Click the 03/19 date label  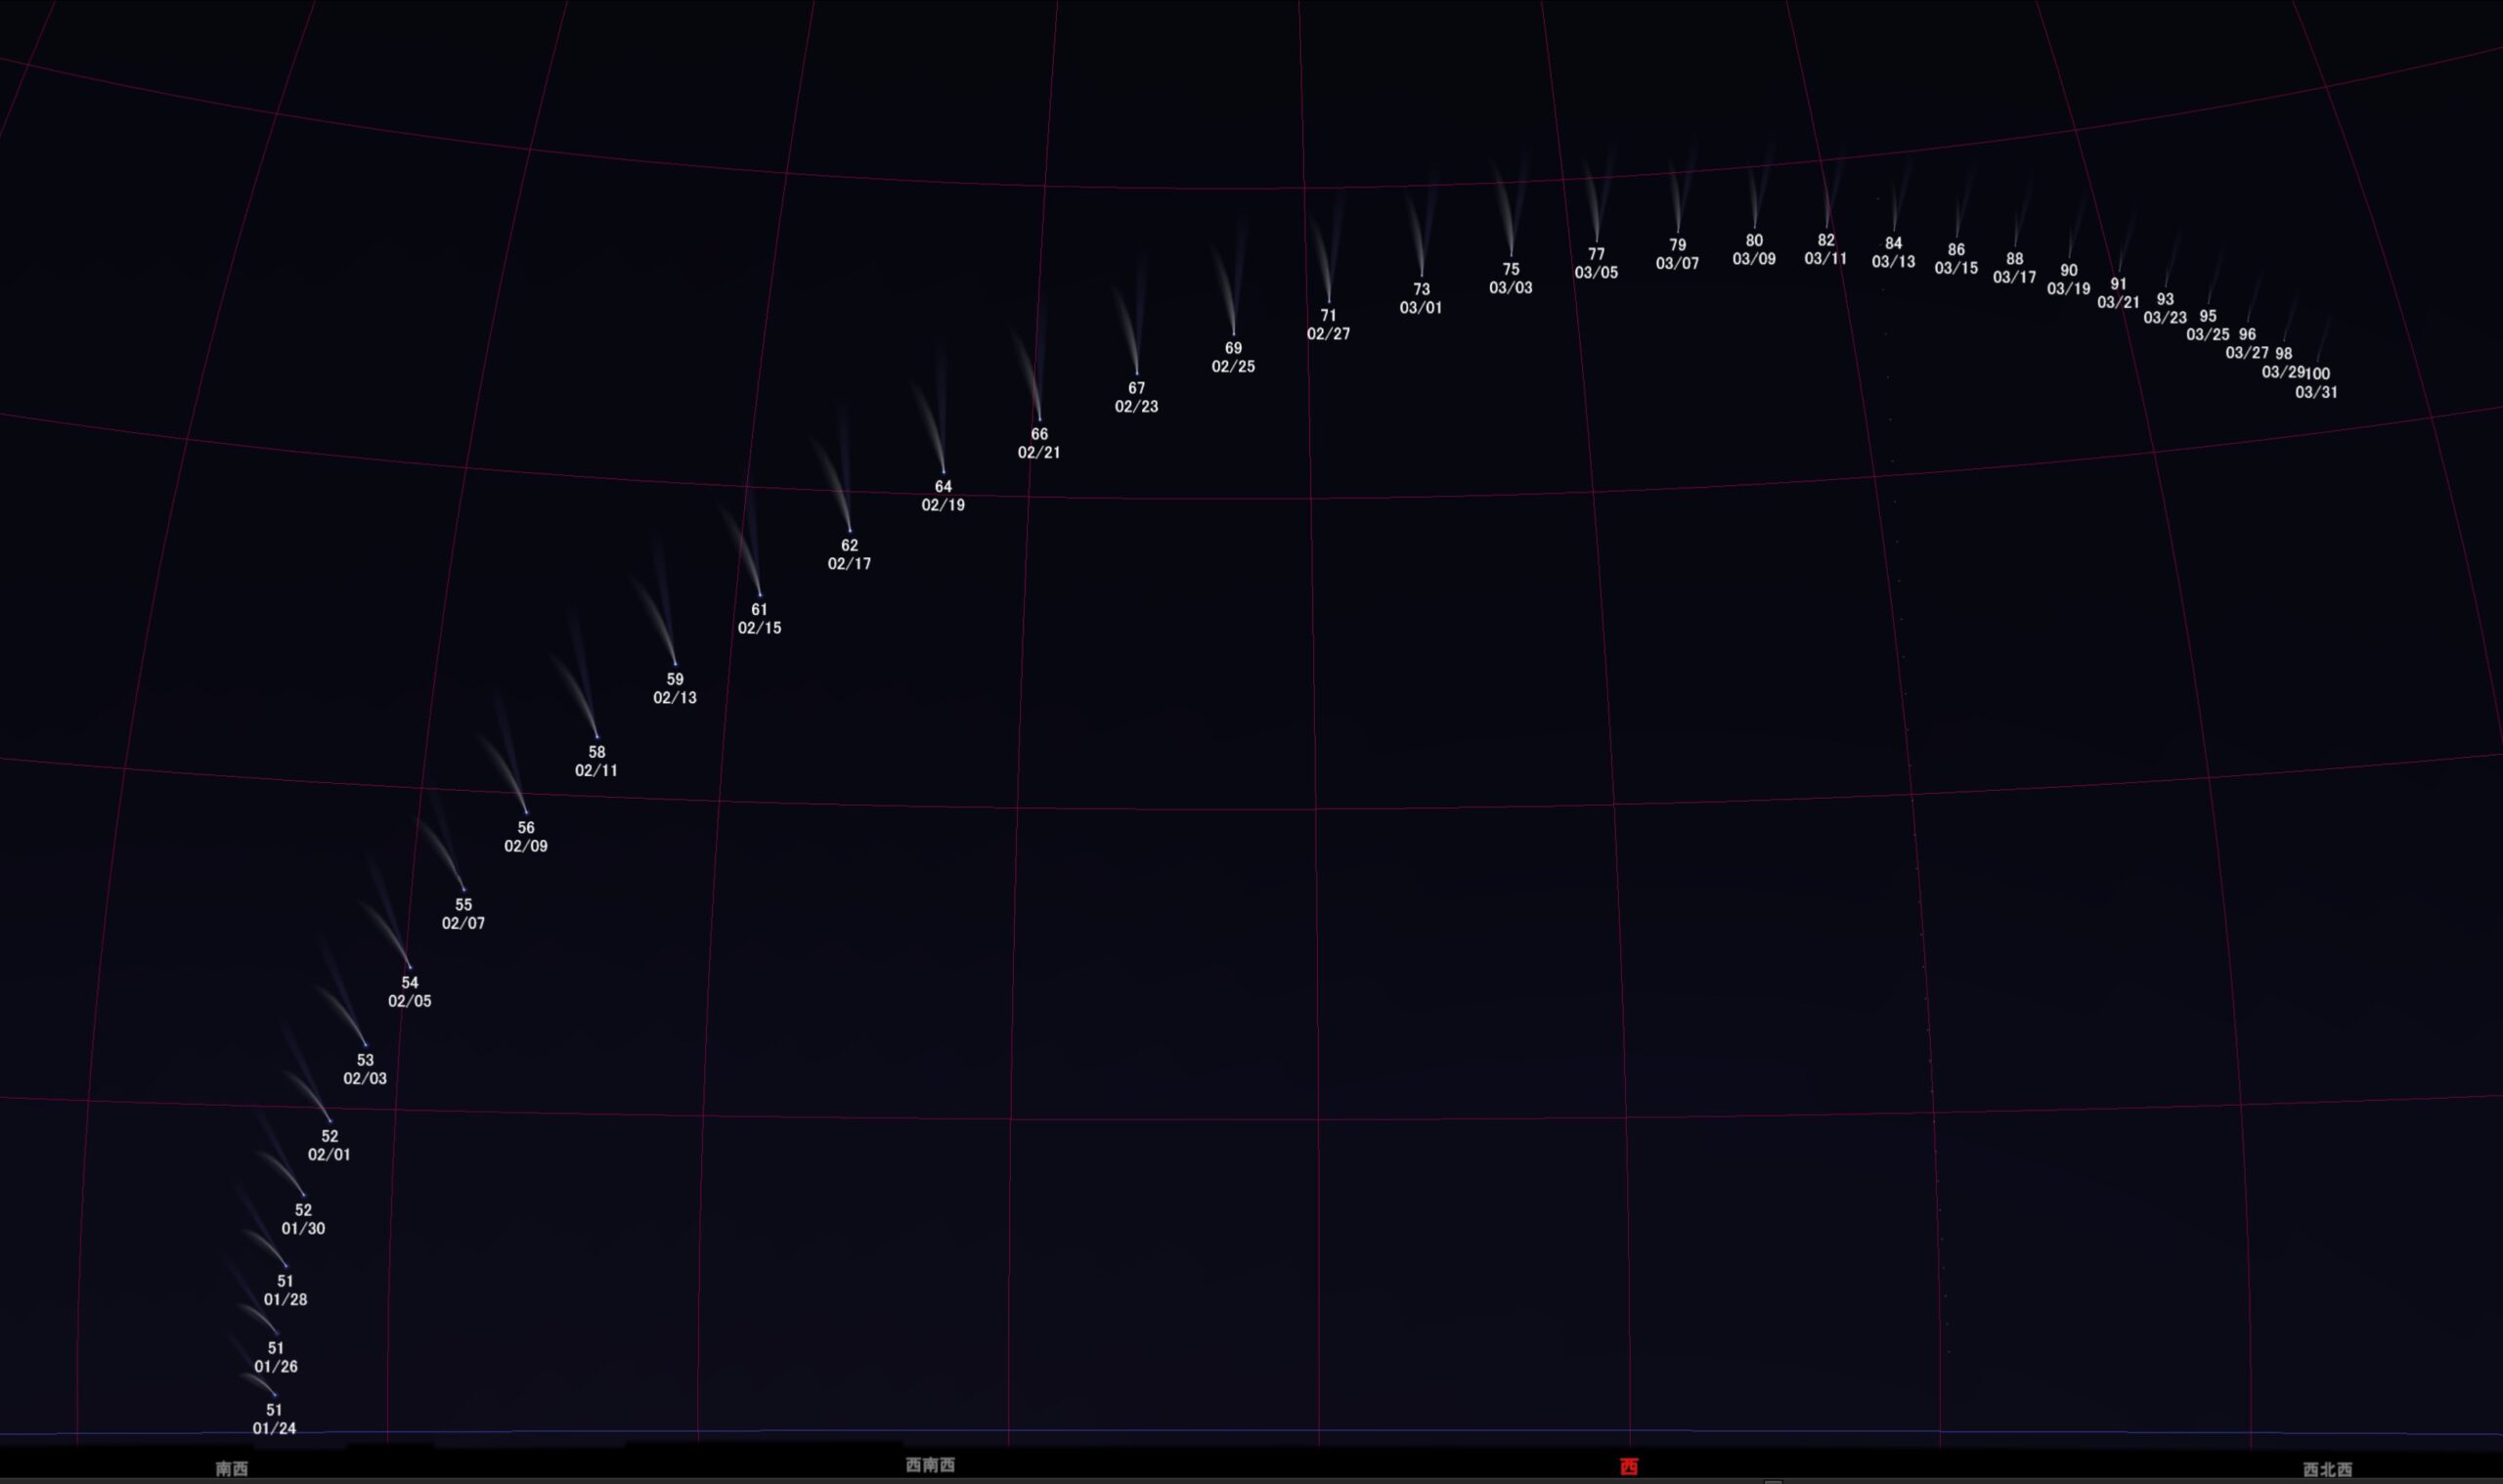pyautogui.click(x=2068, y=289)
